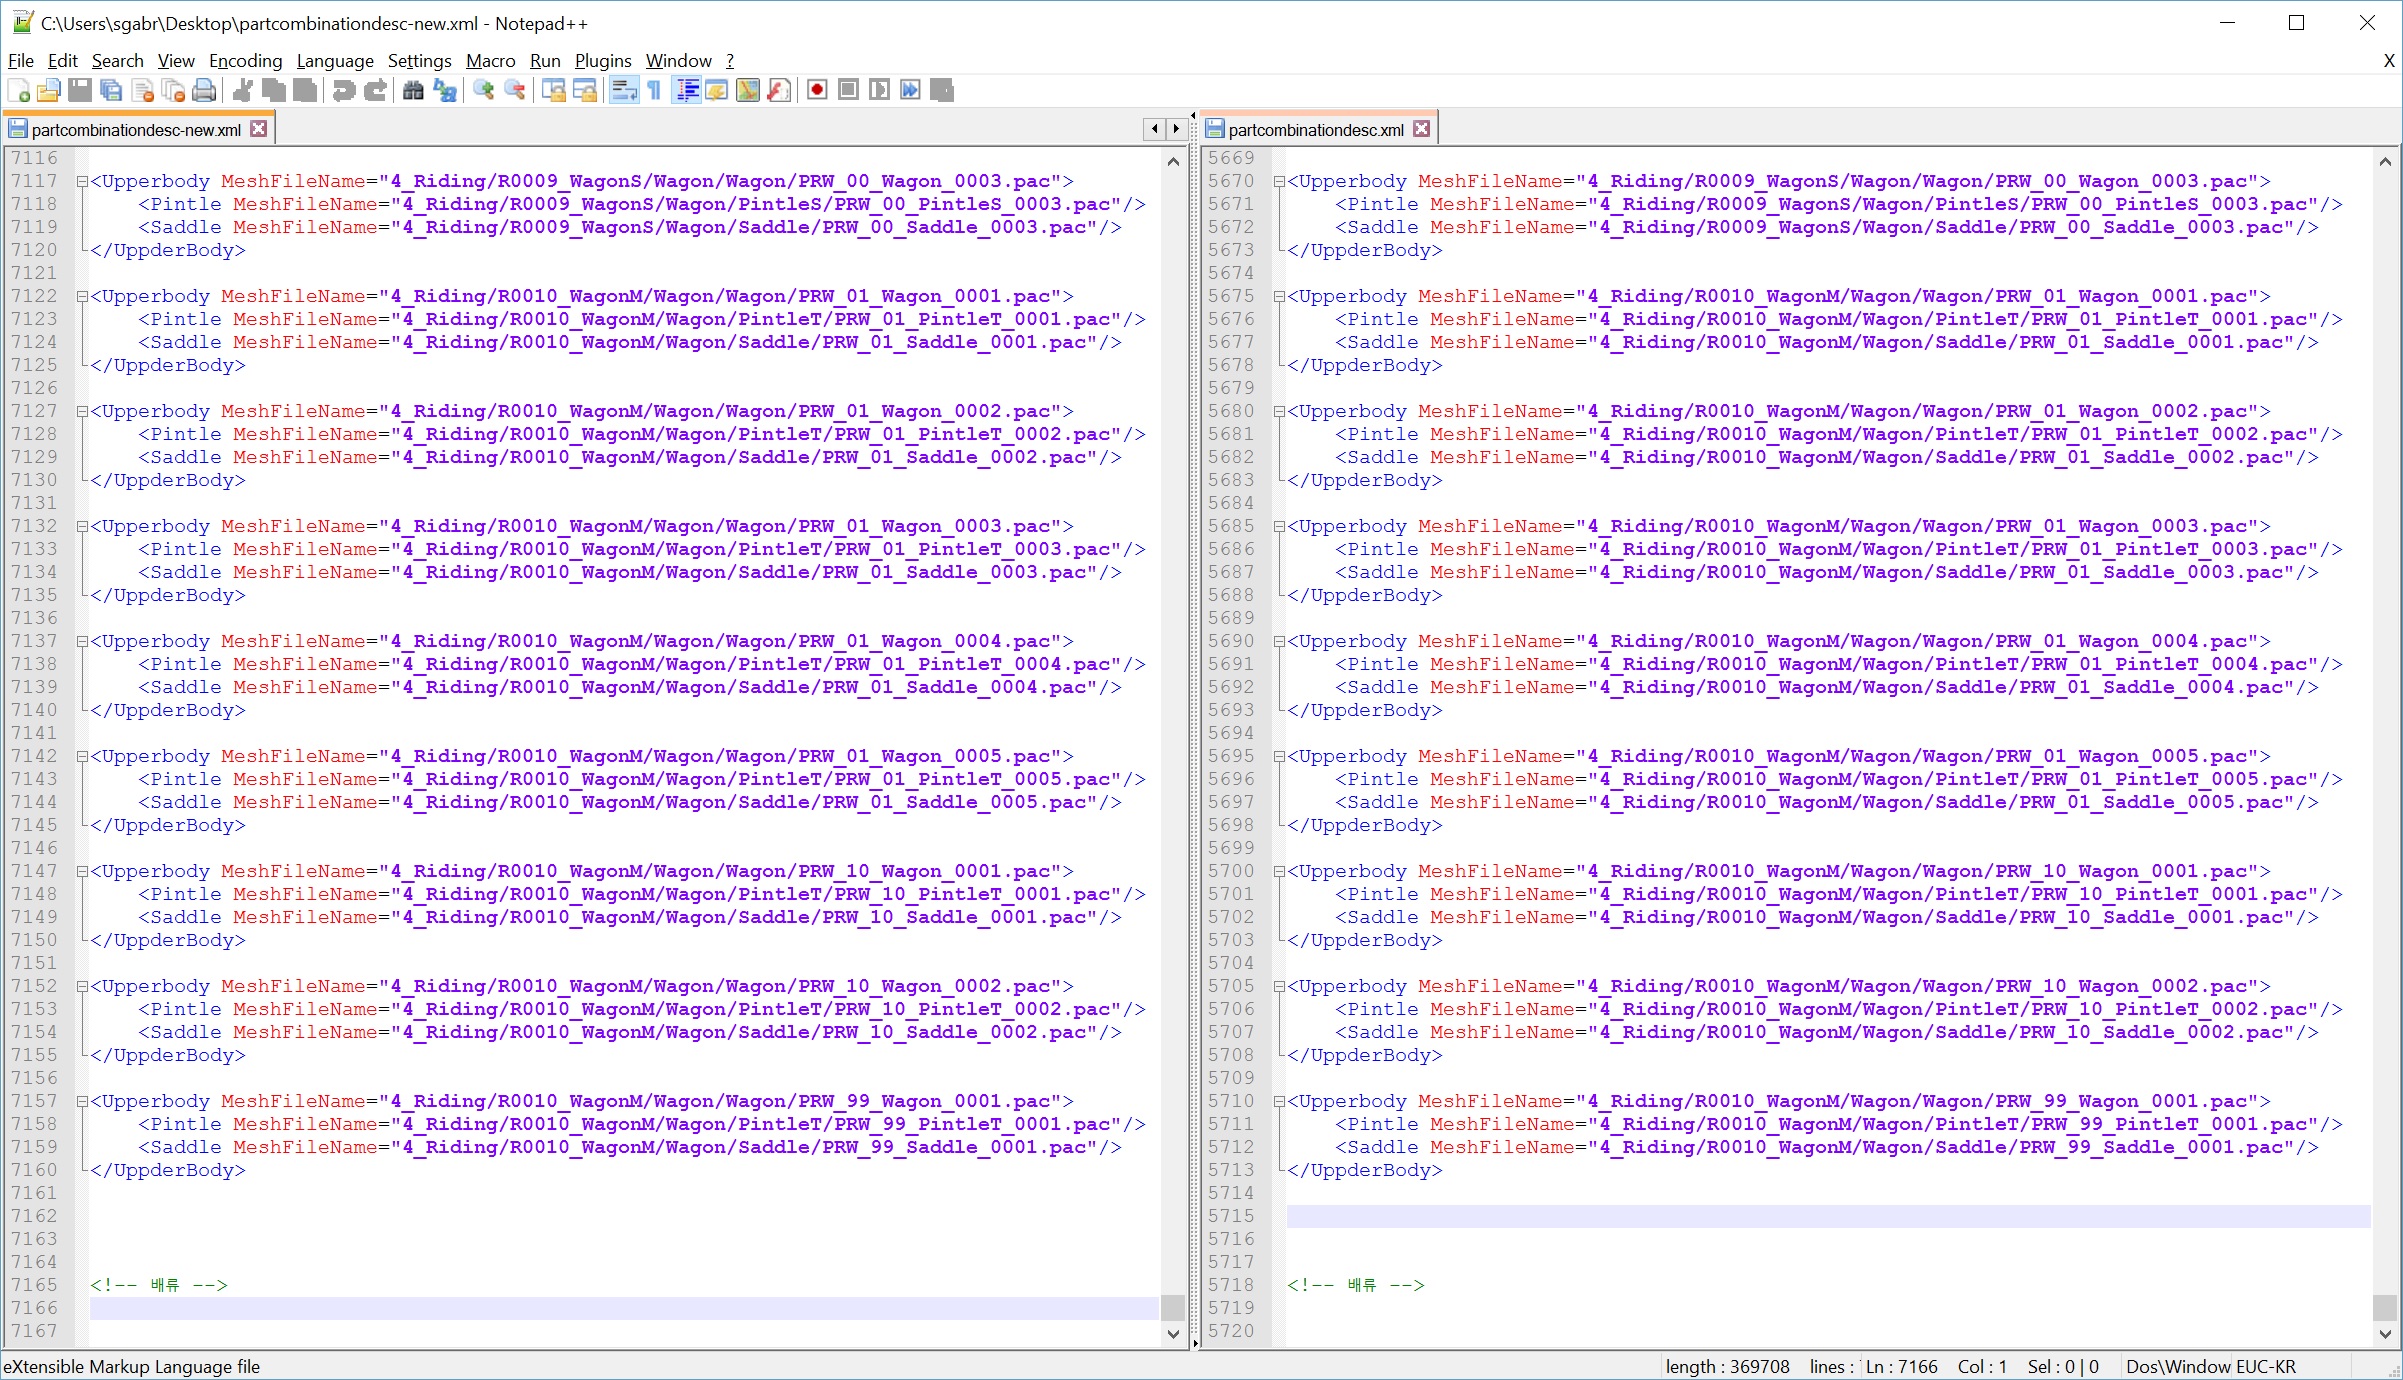
Task: Toggle Show all characters pilcrow button
Action: click(654, 91)
